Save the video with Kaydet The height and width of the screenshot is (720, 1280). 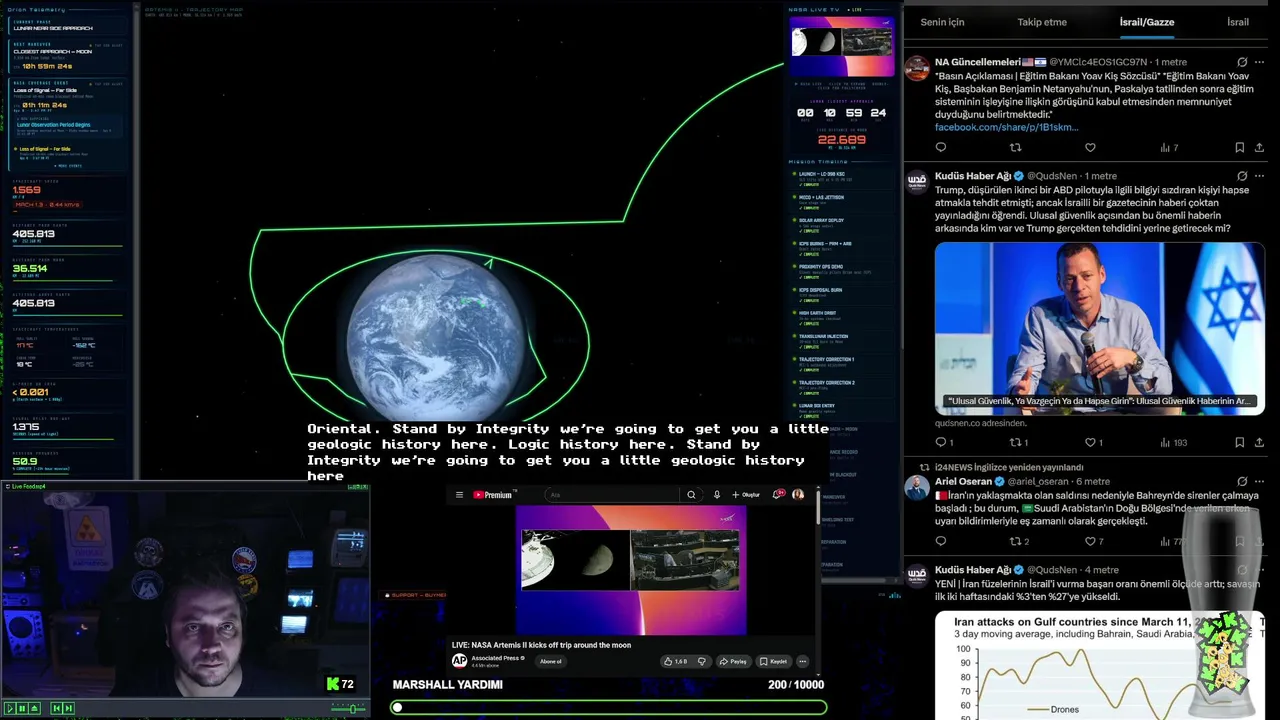click(x=774, y=661)
